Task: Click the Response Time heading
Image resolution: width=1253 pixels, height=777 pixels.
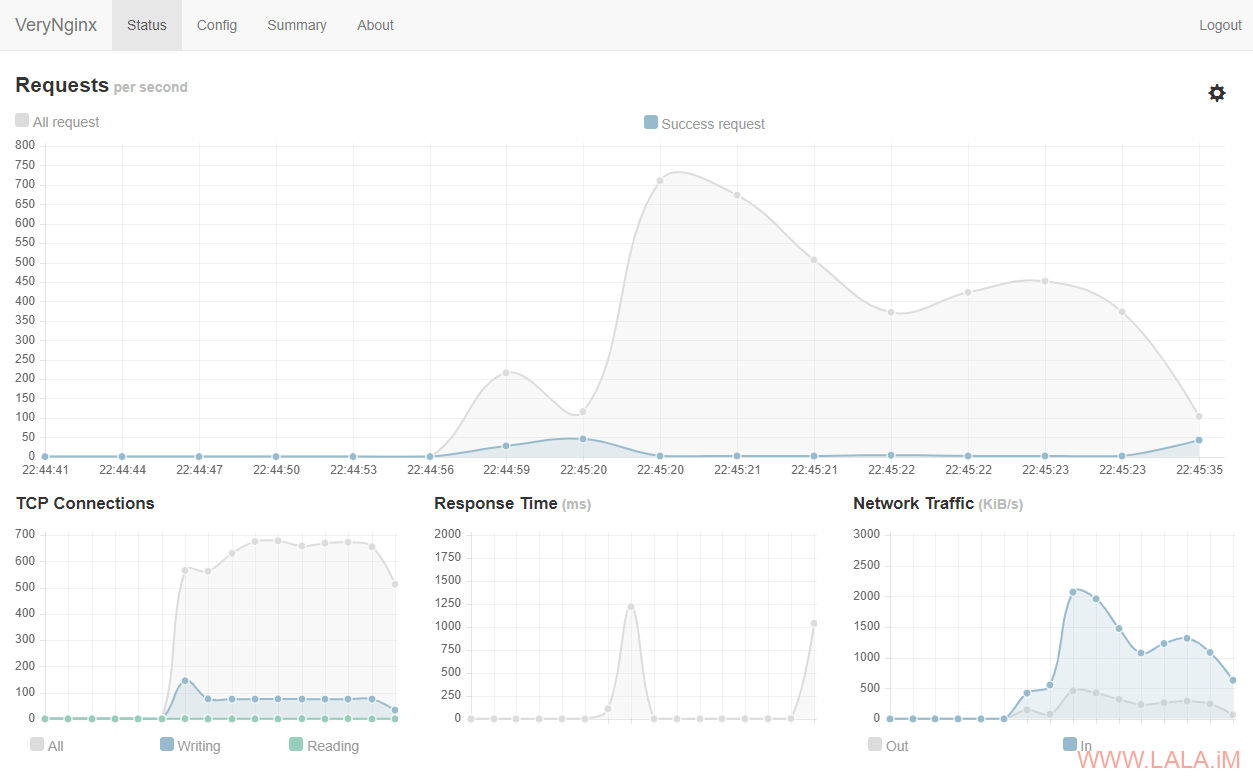Action: click(496, 503)
